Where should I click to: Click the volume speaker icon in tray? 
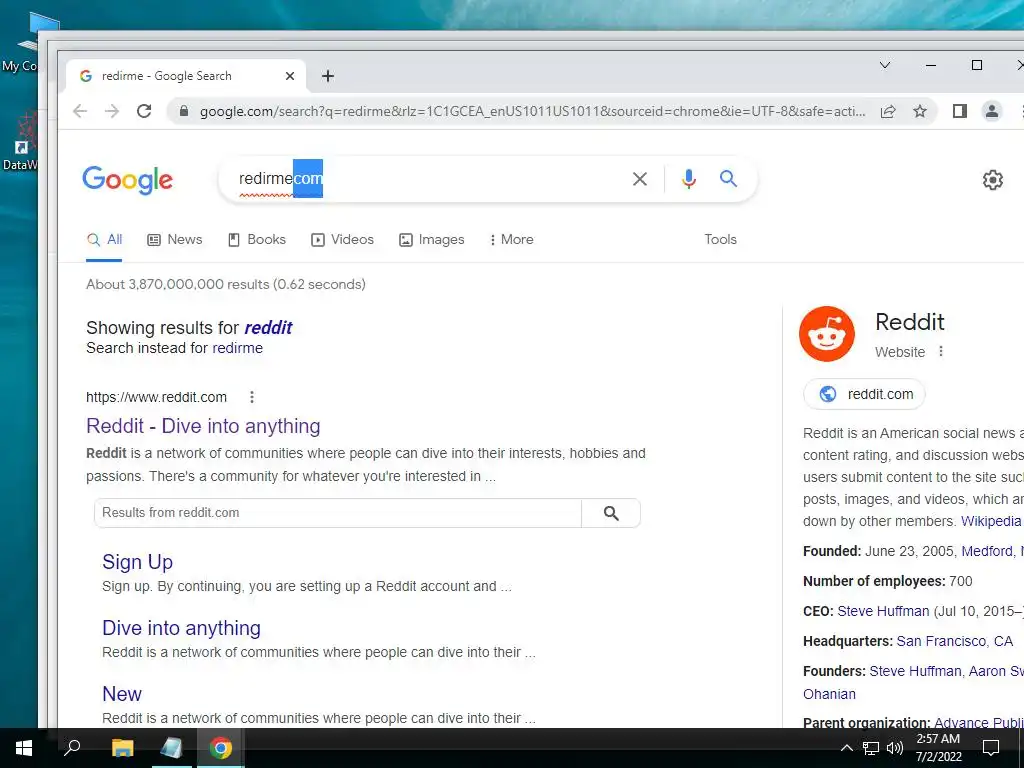[x=895, y=748]
